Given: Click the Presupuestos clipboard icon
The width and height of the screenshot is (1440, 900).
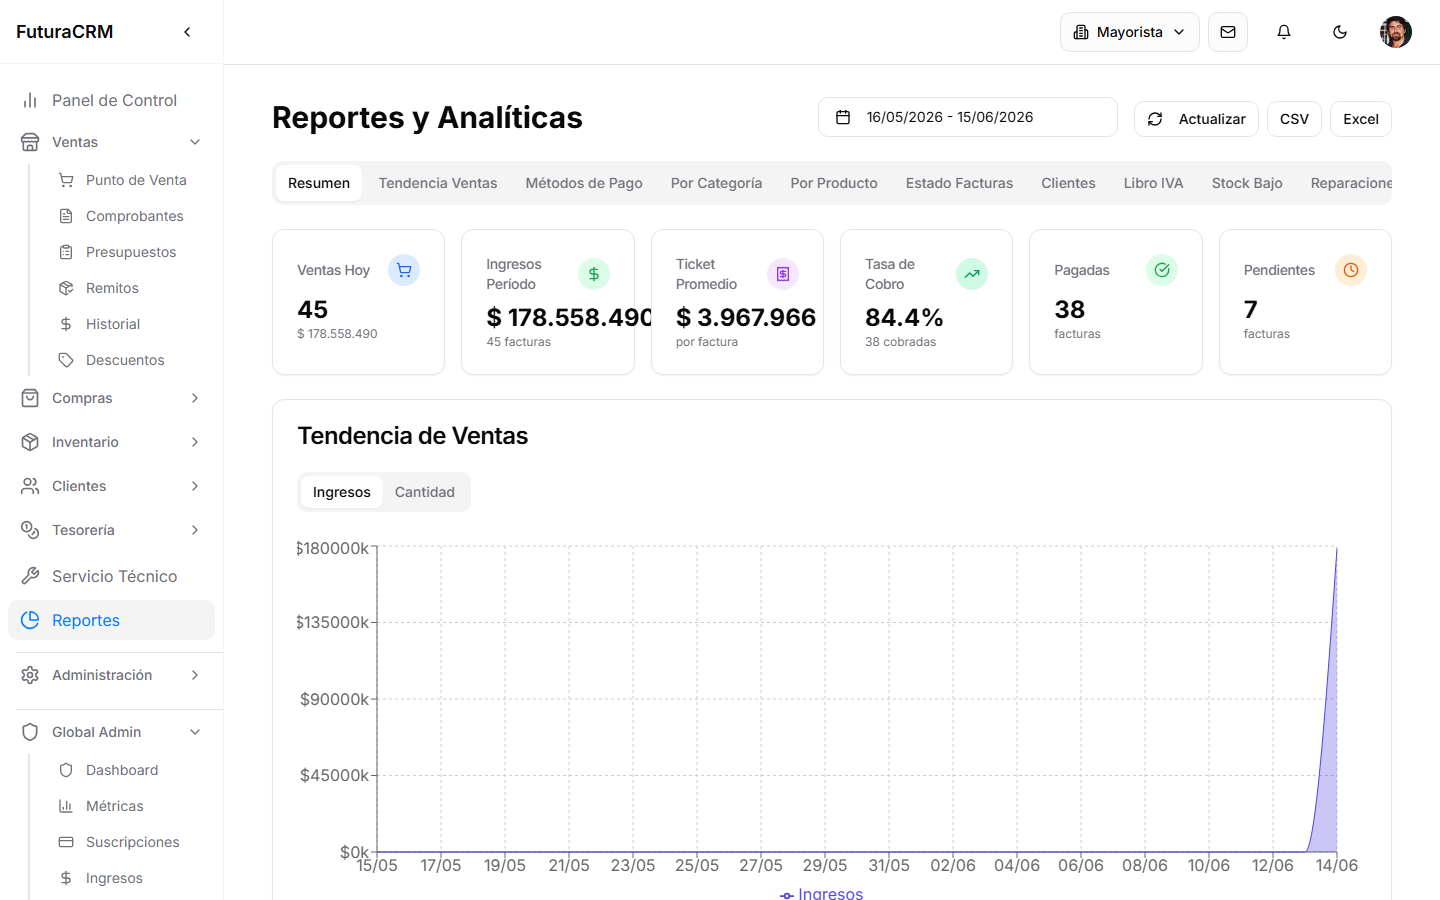Looking at the screenshot, I should [66, 252].
